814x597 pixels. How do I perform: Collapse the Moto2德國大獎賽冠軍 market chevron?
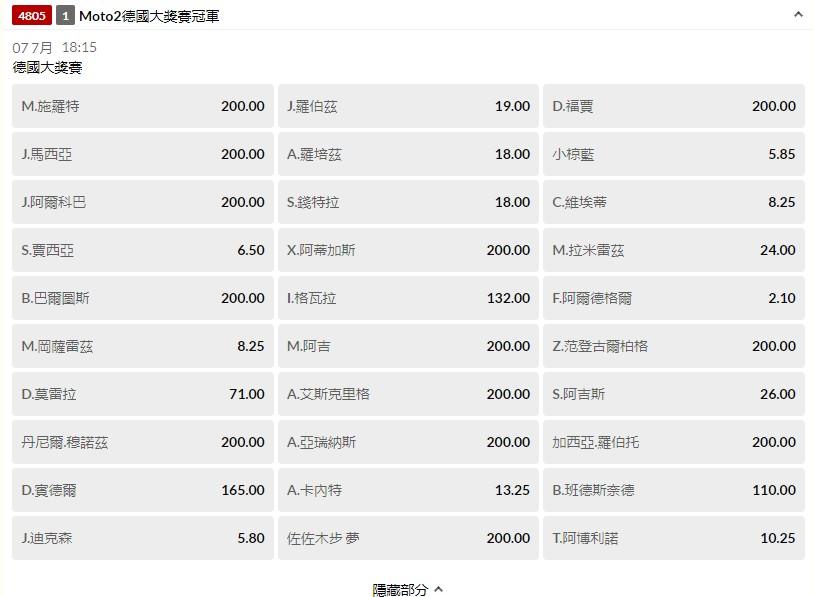coord(798,15)
